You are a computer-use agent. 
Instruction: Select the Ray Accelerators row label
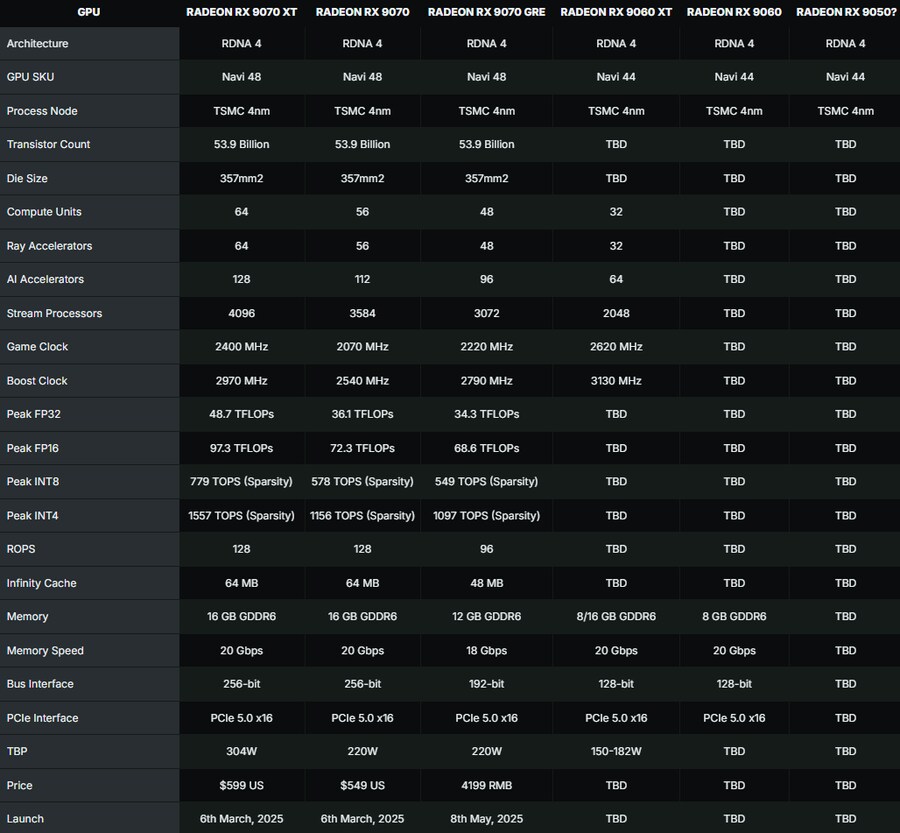pyautogui.click(x=49, y=246)
